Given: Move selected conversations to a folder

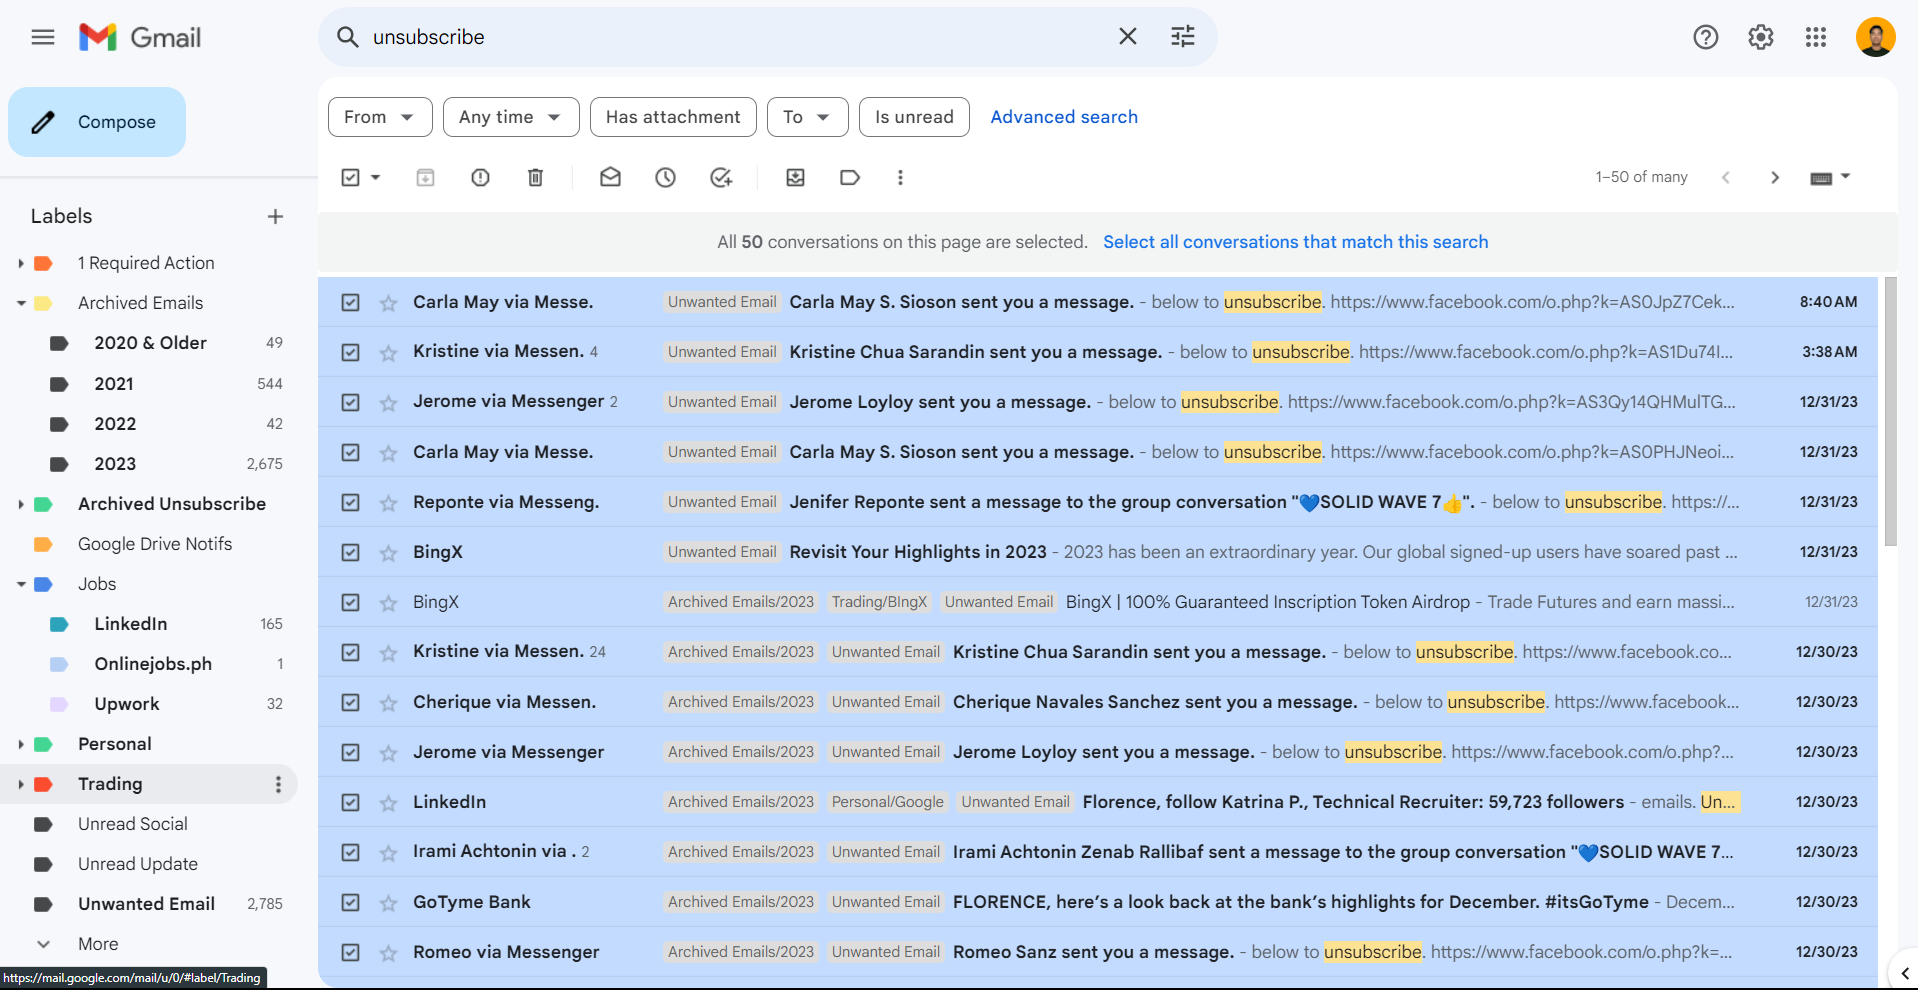Looking at the screenshot, I should 796,177.
